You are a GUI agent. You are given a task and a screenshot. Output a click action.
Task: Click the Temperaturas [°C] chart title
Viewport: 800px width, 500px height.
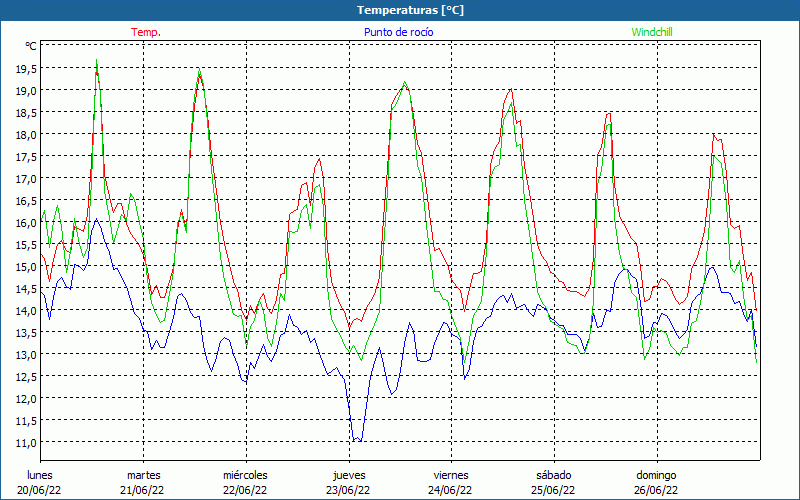[x=410, y=10]
